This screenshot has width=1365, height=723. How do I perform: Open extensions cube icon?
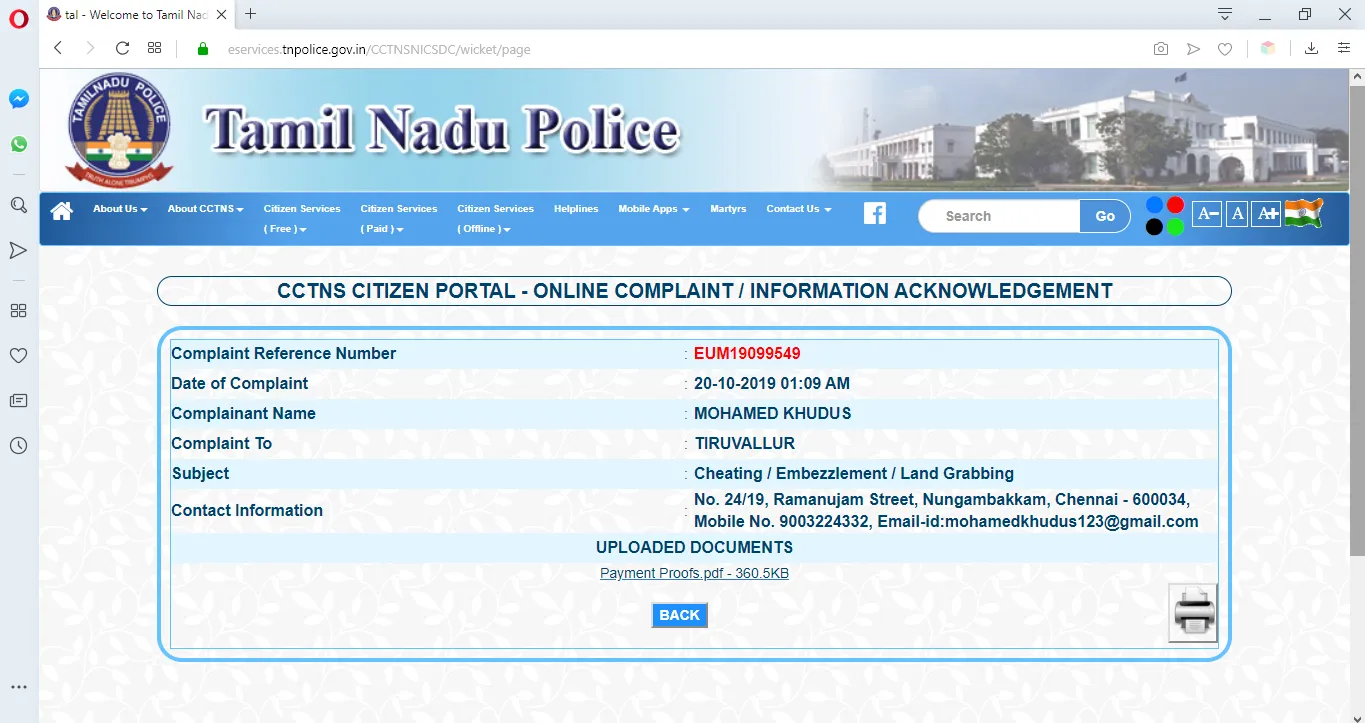[x=1268, y=48]
